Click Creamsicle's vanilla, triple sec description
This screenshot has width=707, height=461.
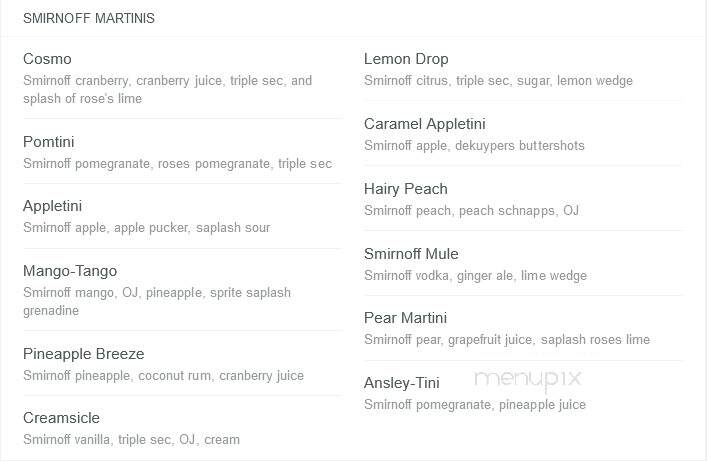(131, 439)
